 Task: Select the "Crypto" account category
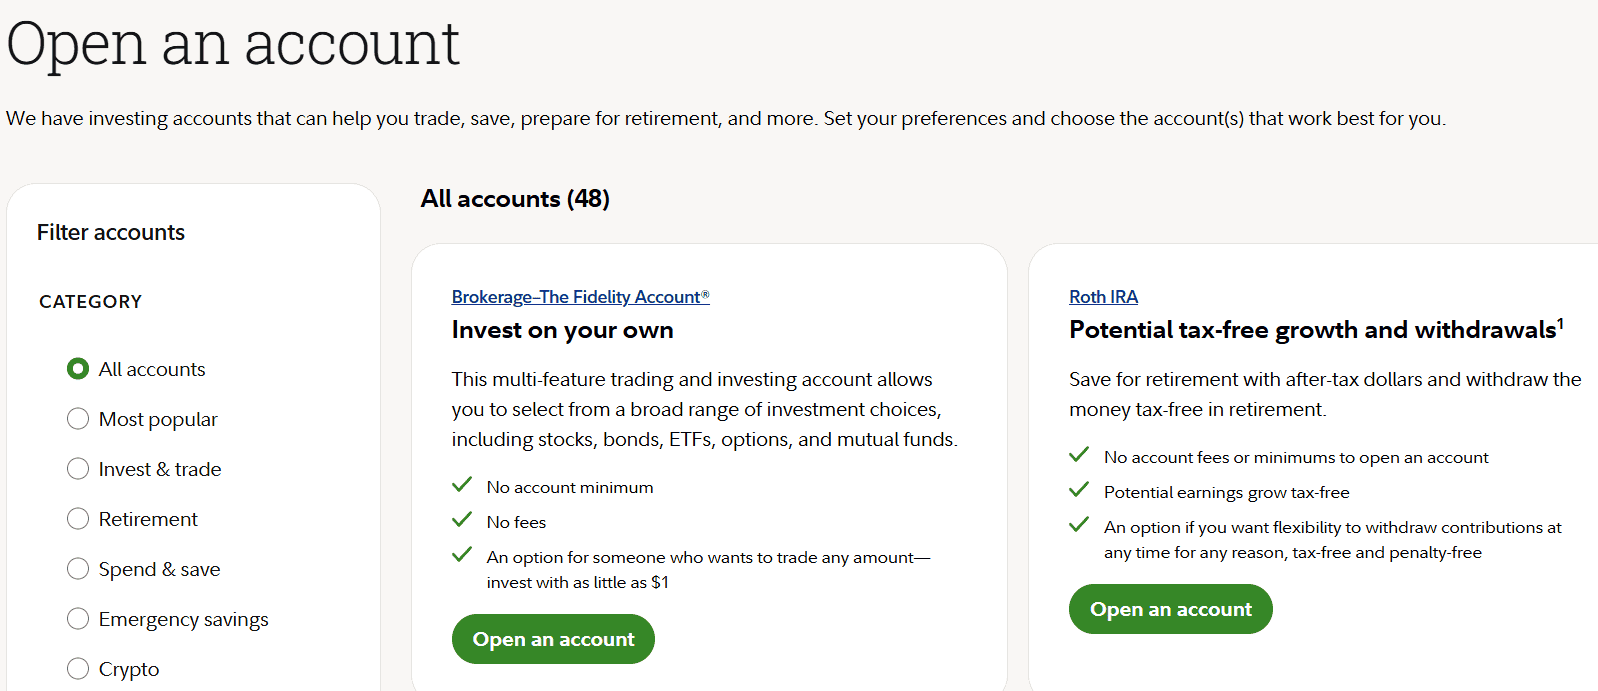[x=78, y=668]
